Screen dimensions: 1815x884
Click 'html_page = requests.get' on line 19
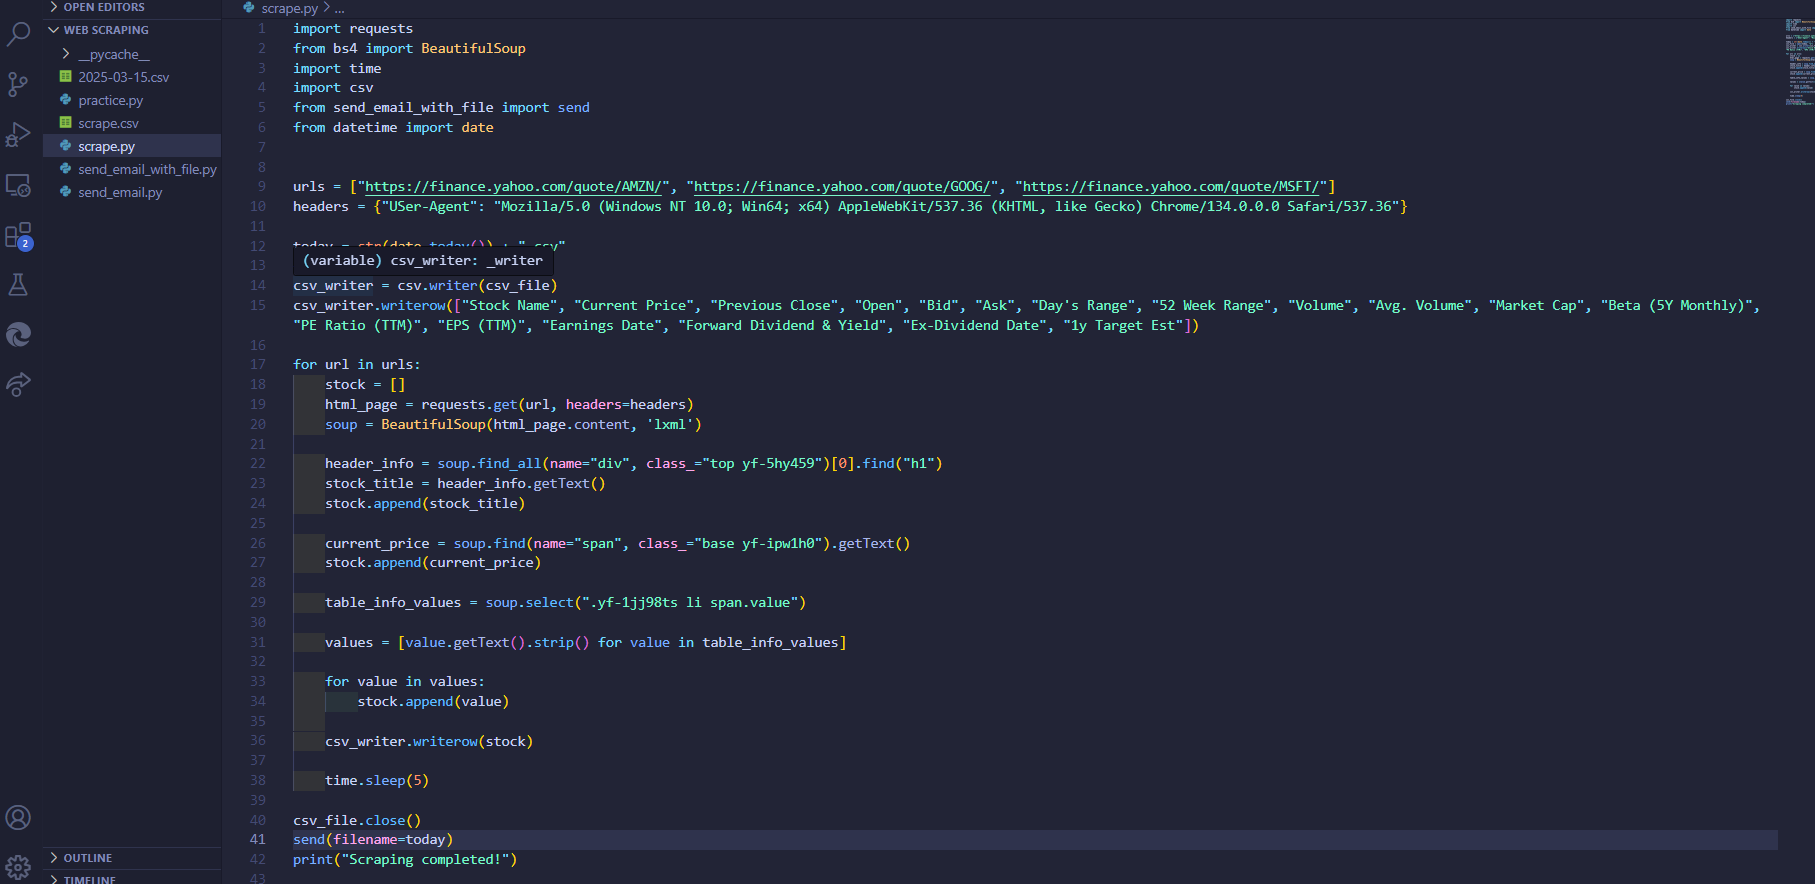pos(421,405)
